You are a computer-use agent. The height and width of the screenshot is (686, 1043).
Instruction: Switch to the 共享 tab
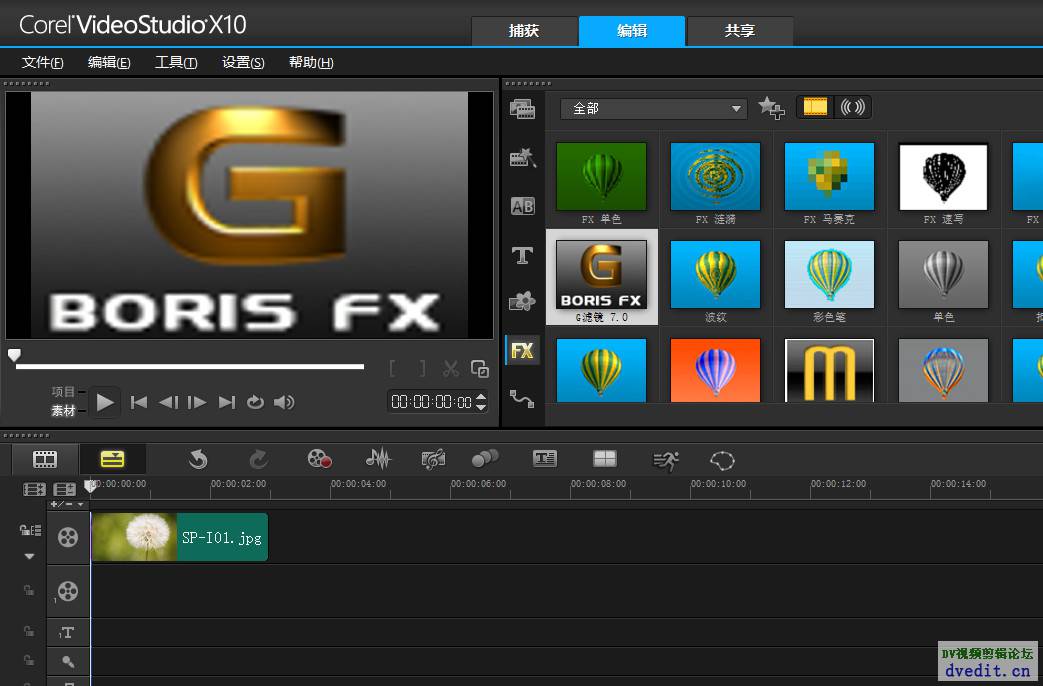(740, 31)
